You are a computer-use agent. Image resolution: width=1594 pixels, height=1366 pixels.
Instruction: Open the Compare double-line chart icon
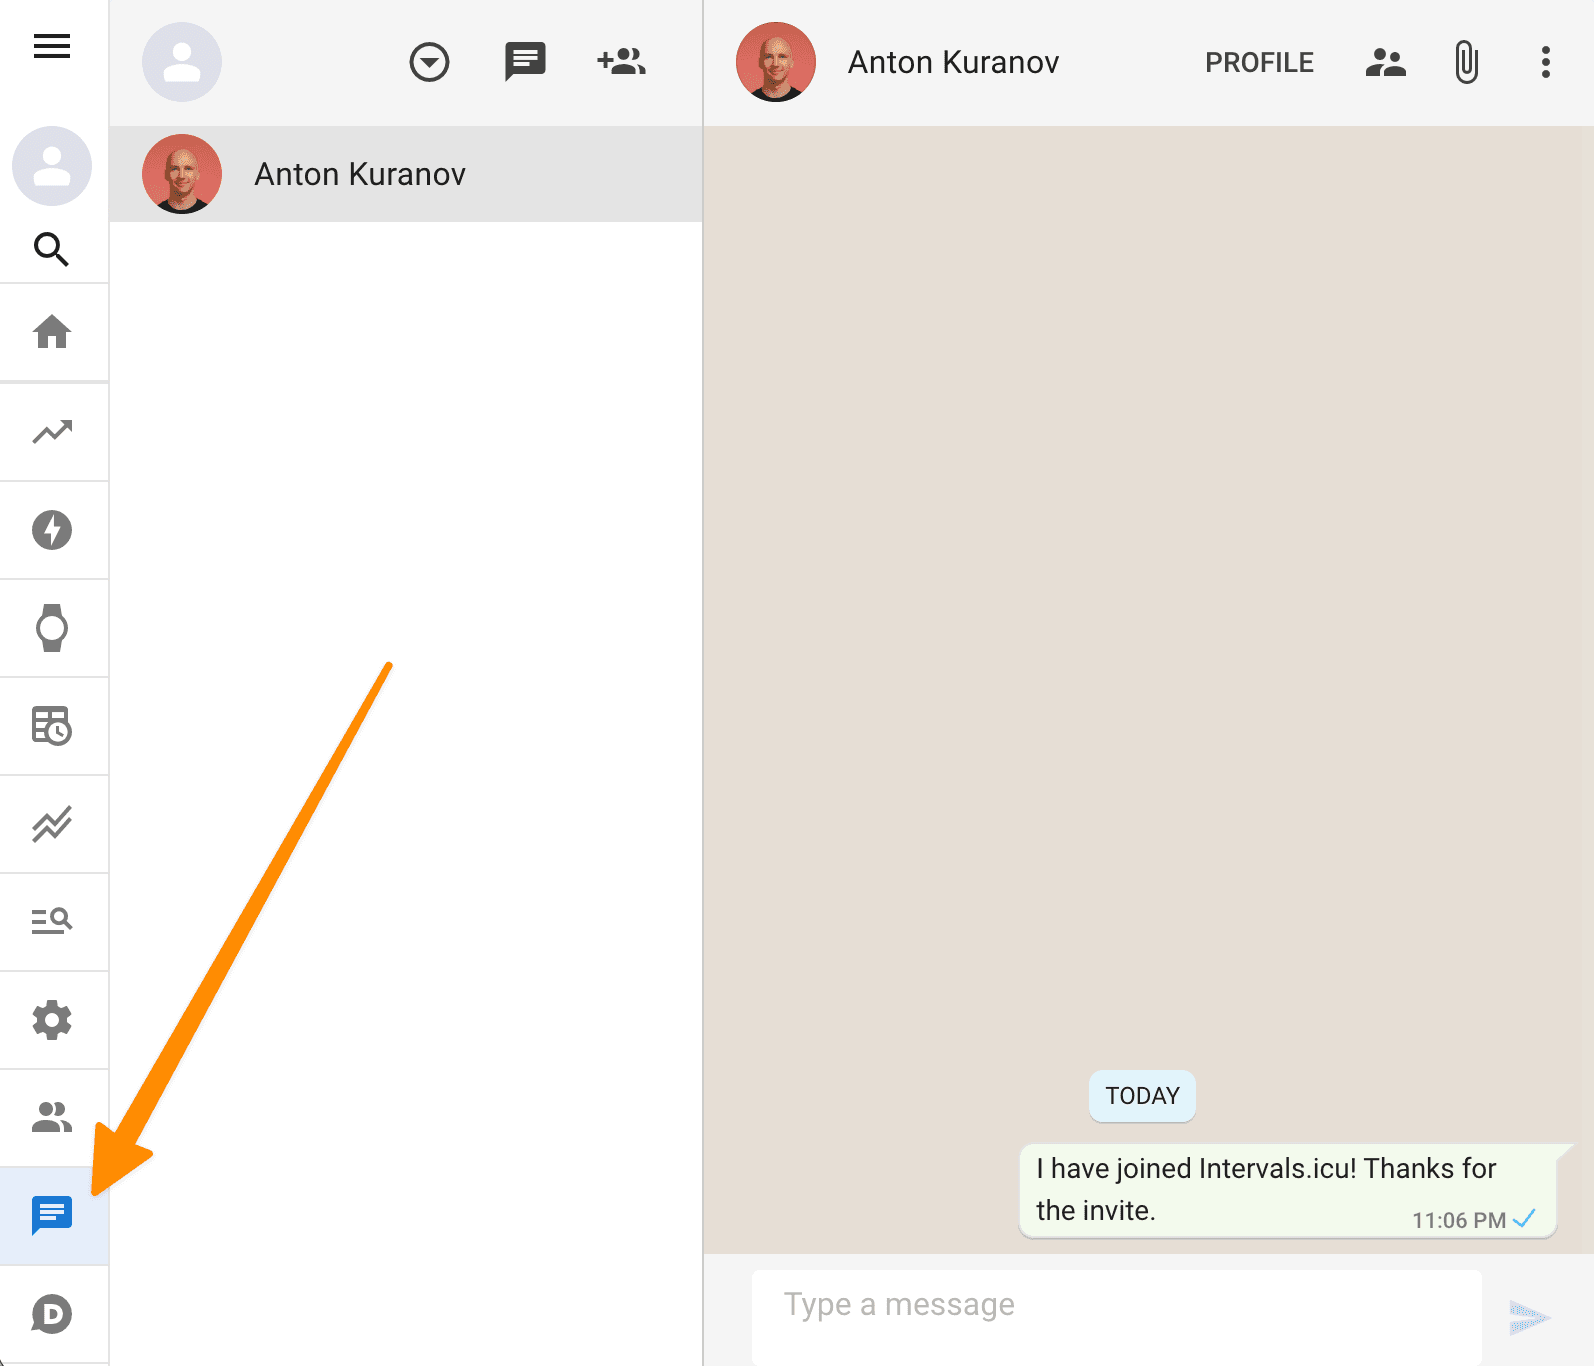click(x=52, y=824)
